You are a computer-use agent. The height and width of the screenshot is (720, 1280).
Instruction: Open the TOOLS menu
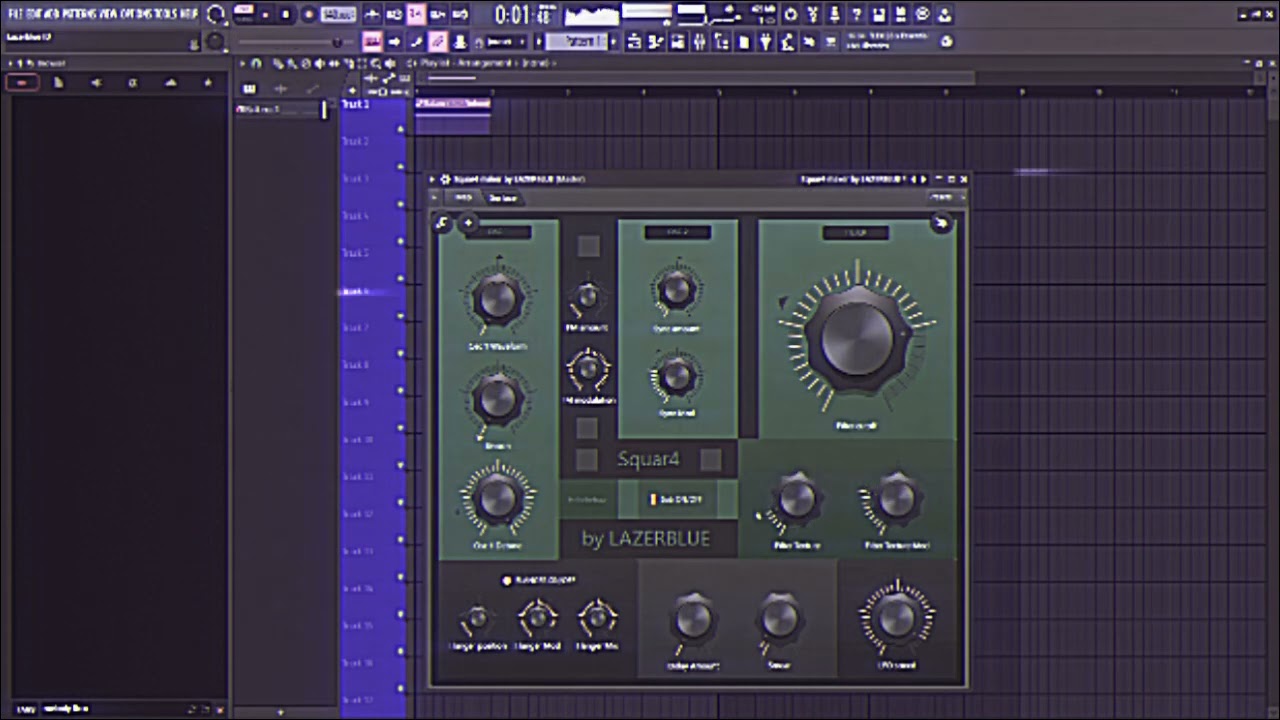tap(166, 15)
